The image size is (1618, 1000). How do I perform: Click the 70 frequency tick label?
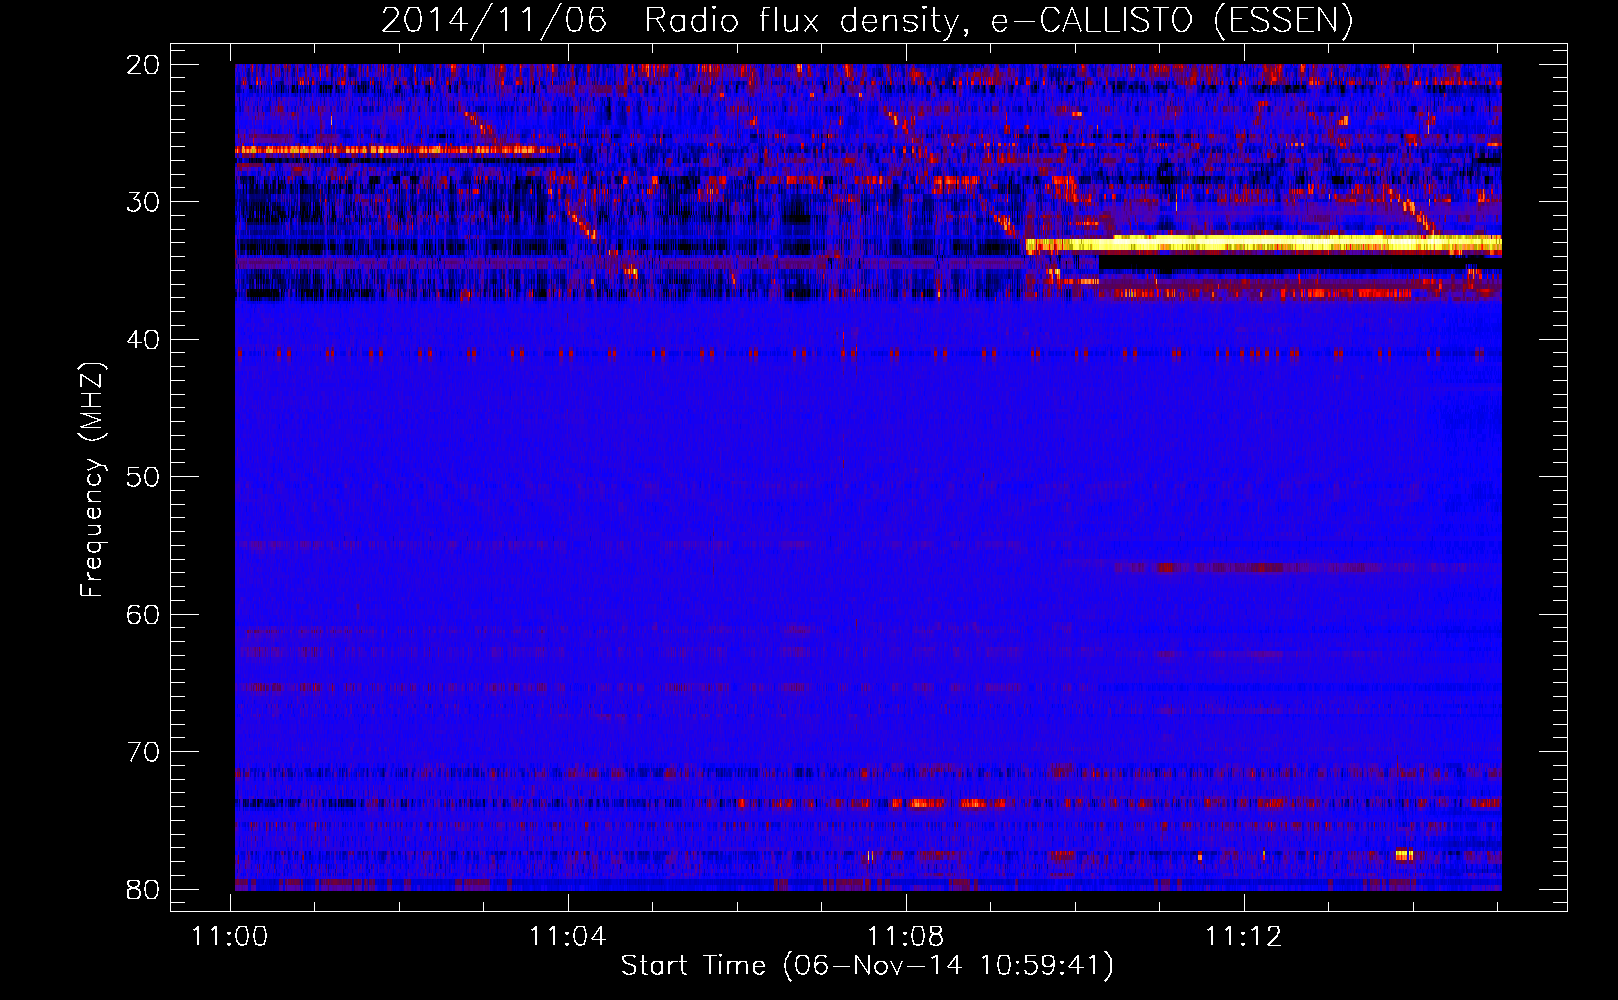click(x=144, y=752)
